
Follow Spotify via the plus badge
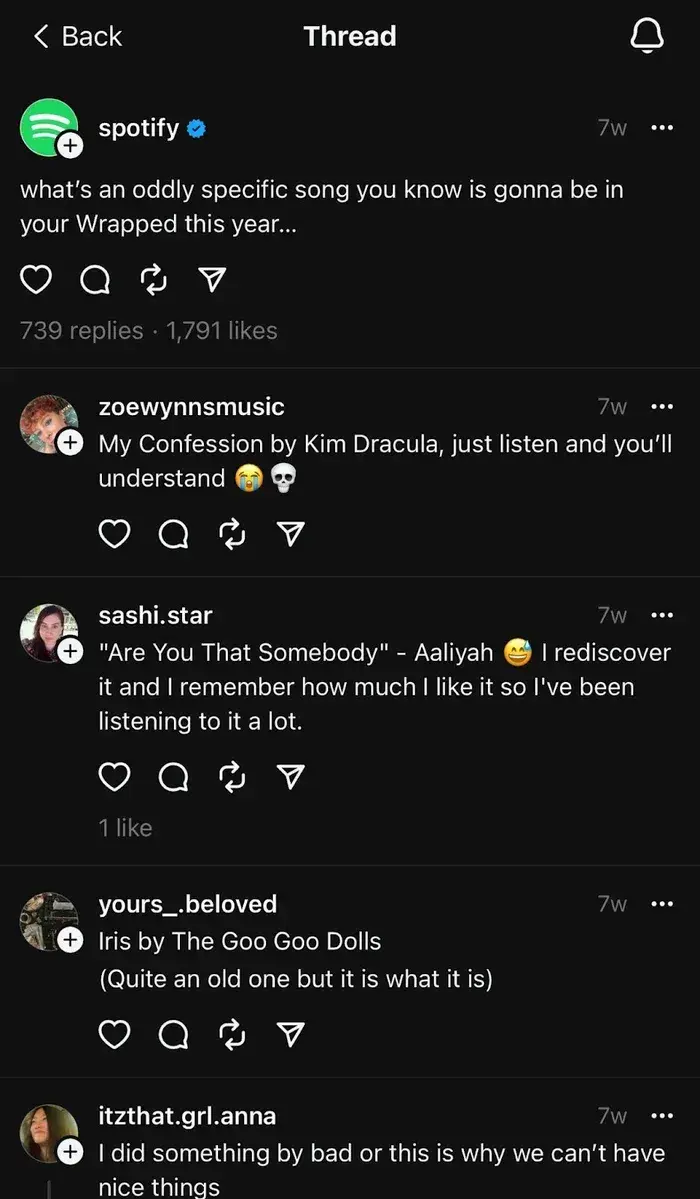click(x=69, y=146)
